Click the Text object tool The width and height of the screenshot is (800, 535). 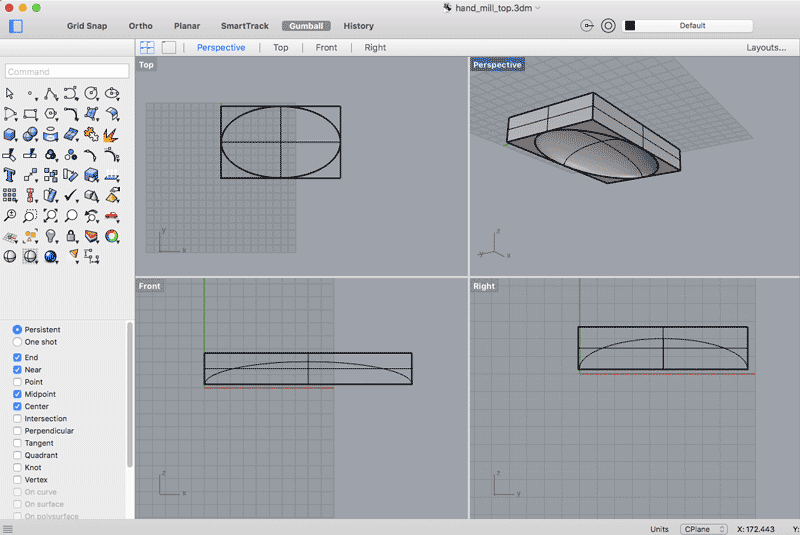tap(10, 175)
